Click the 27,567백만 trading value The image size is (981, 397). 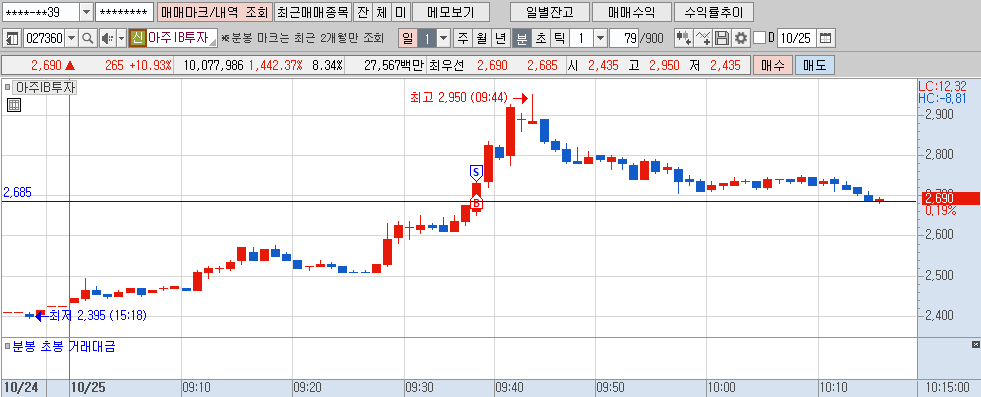[394, 65]
